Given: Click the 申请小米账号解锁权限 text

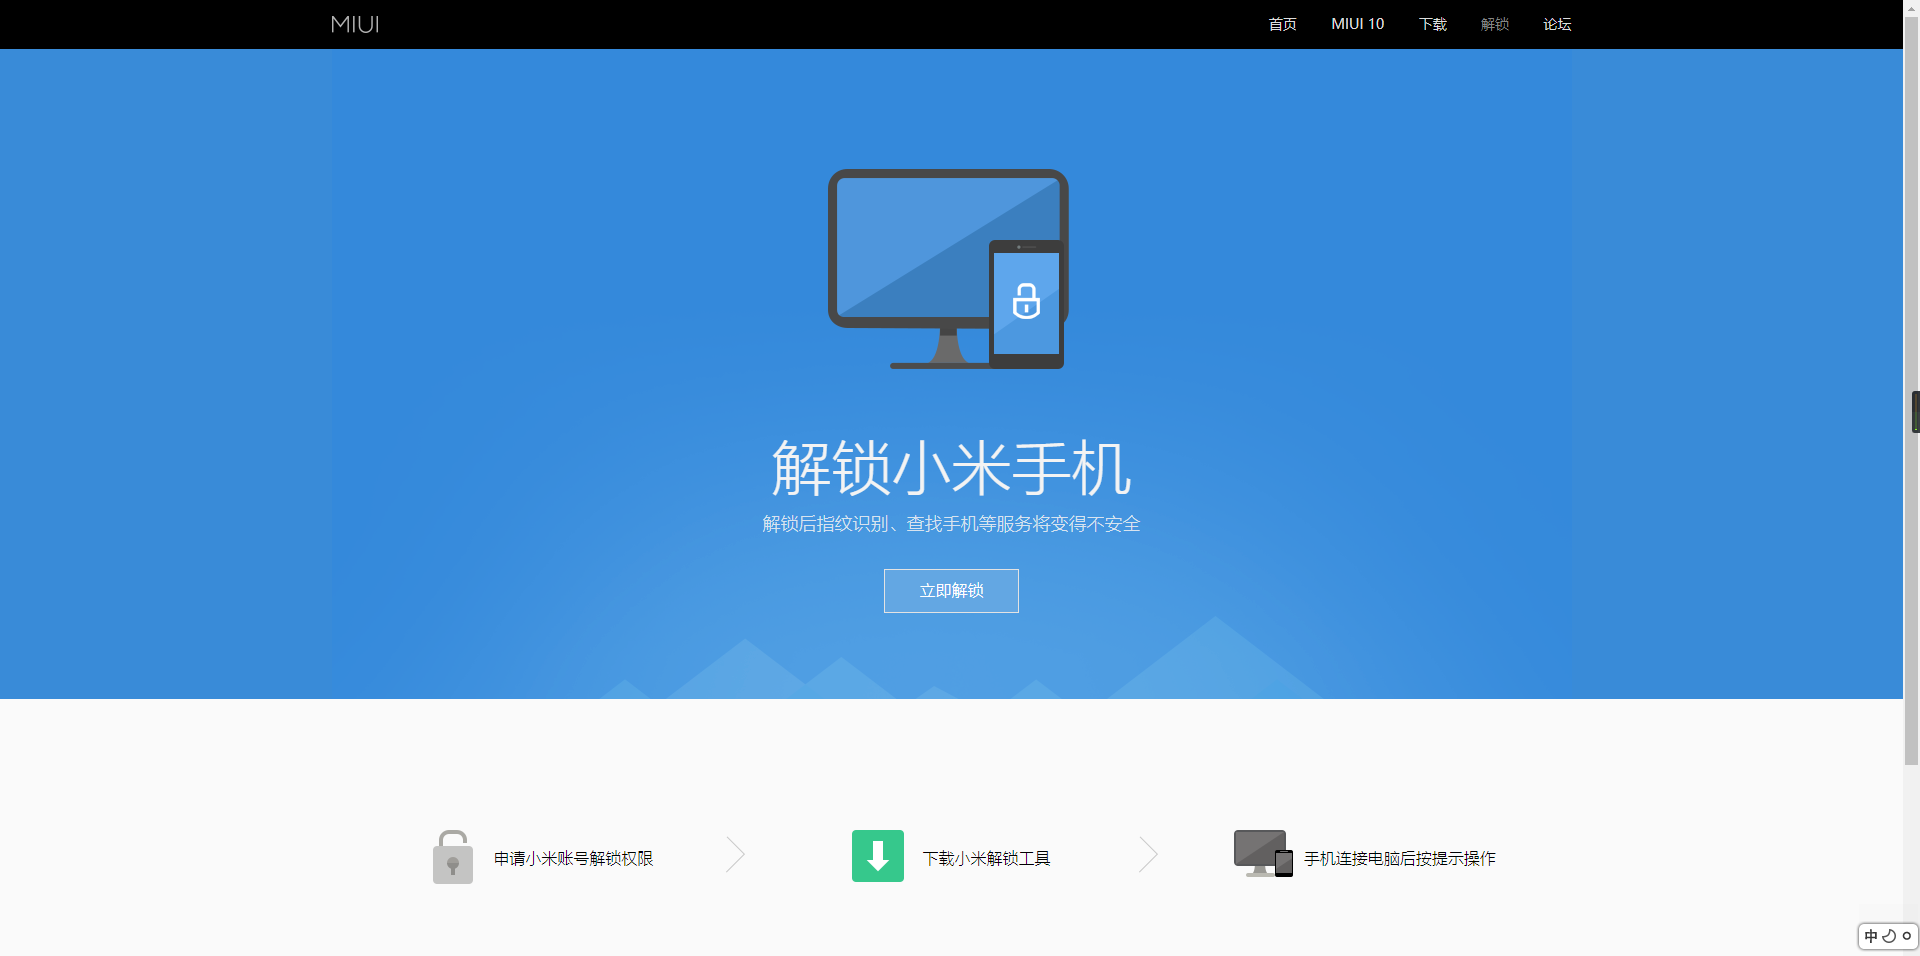Looking at the screenshot, I should pos(573,859).
